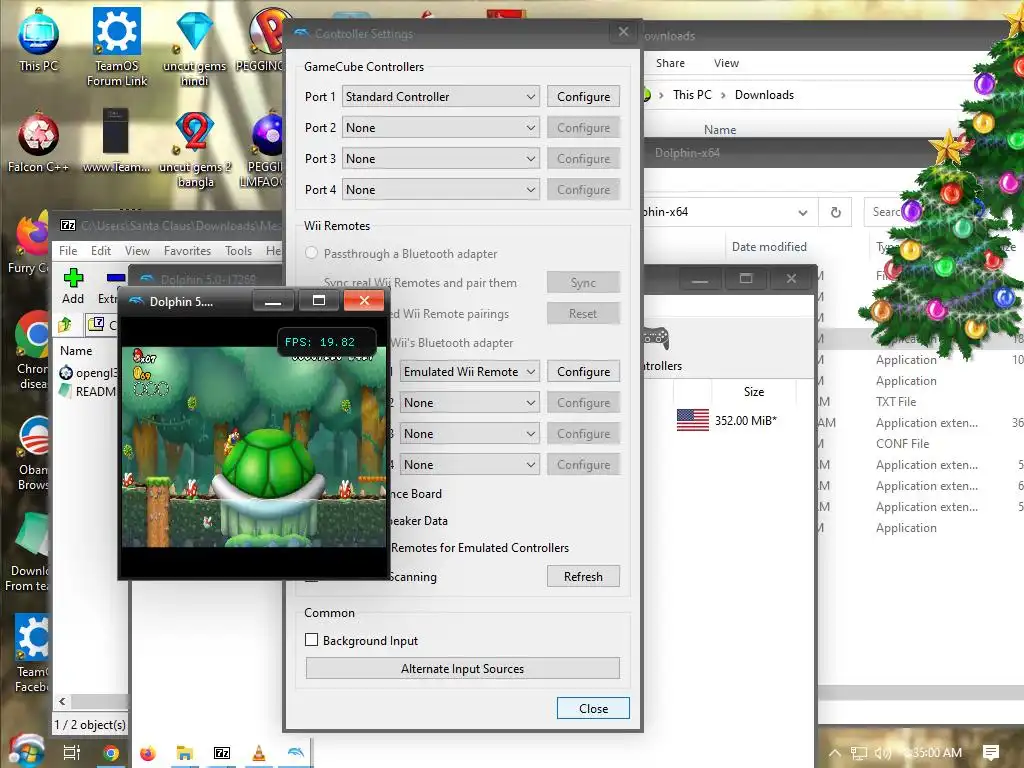The image size is (1024, 768).
Task: Open Port 1 GameCube controller dropdown
Action: point(441,97)
